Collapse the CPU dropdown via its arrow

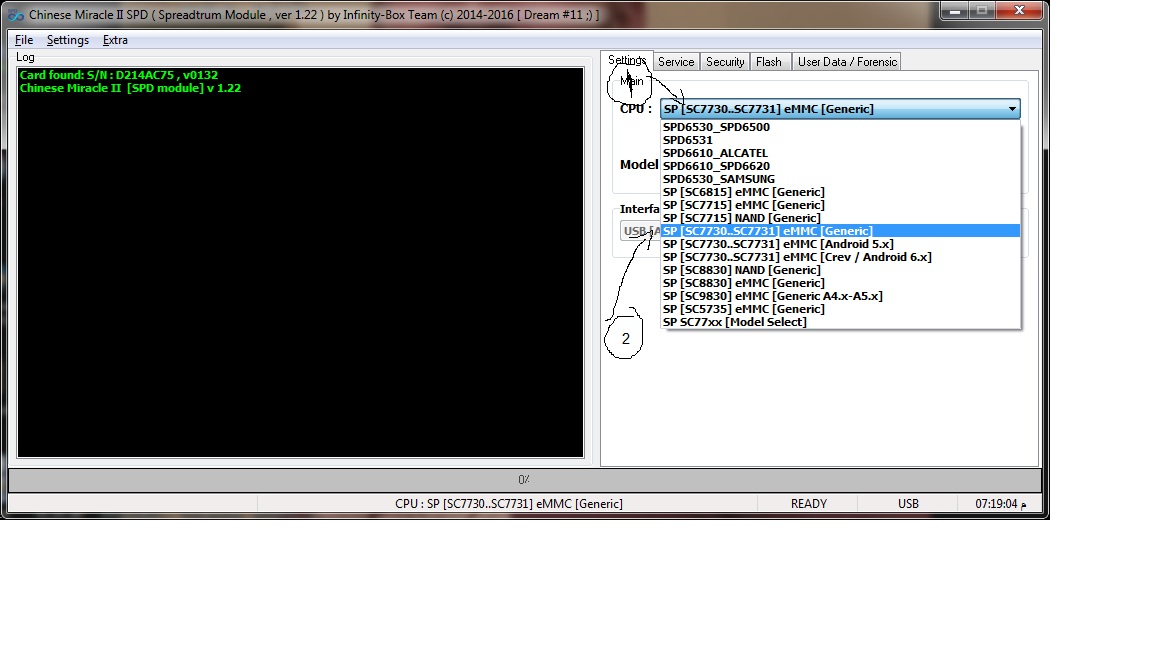[1012, 109]
